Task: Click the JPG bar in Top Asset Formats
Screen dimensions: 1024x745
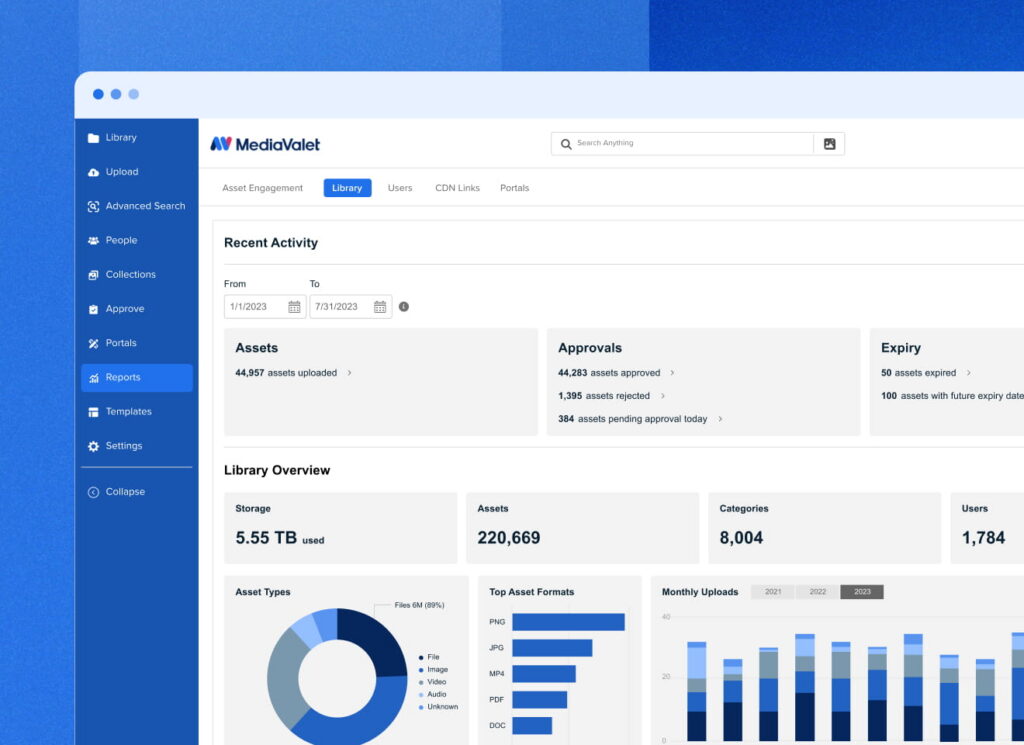Action: [x=552, y=648]
